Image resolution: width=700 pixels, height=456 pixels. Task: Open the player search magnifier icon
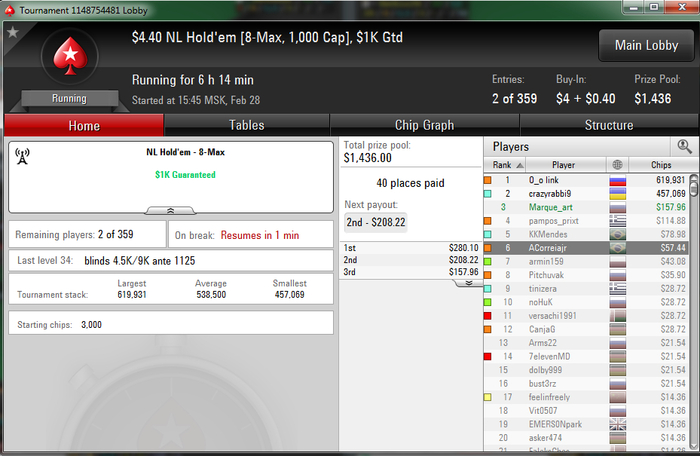684,146
